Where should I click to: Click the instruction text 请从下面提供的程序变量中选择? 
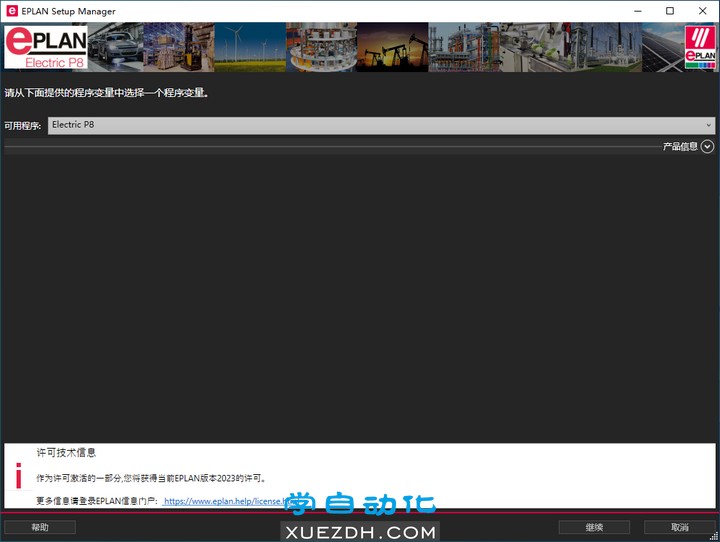pyautogui.click(x=107, y=93)
